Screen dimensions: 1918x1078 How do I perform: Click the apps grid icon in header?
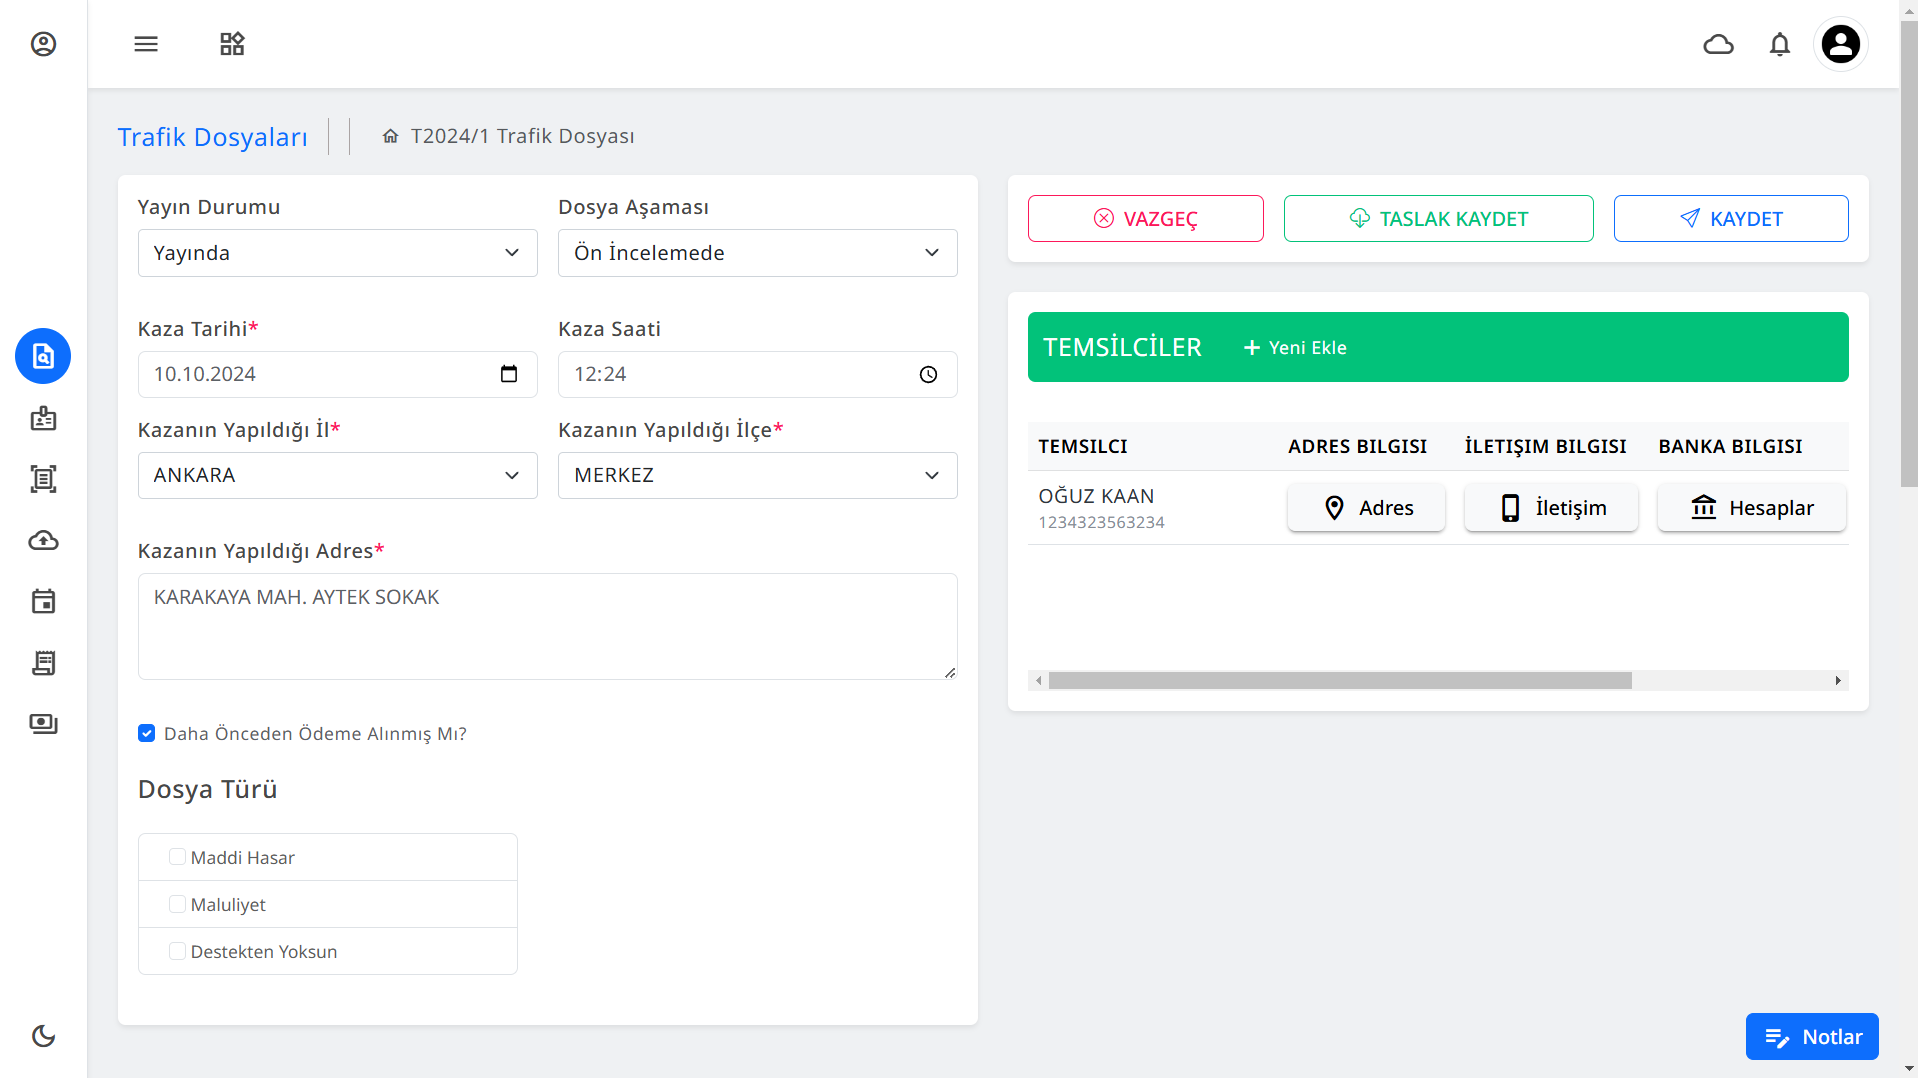[232, 44]
